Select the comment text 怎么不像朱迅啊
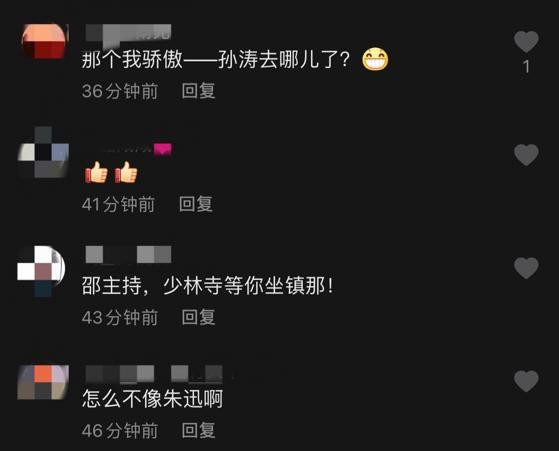 point(153,399)
